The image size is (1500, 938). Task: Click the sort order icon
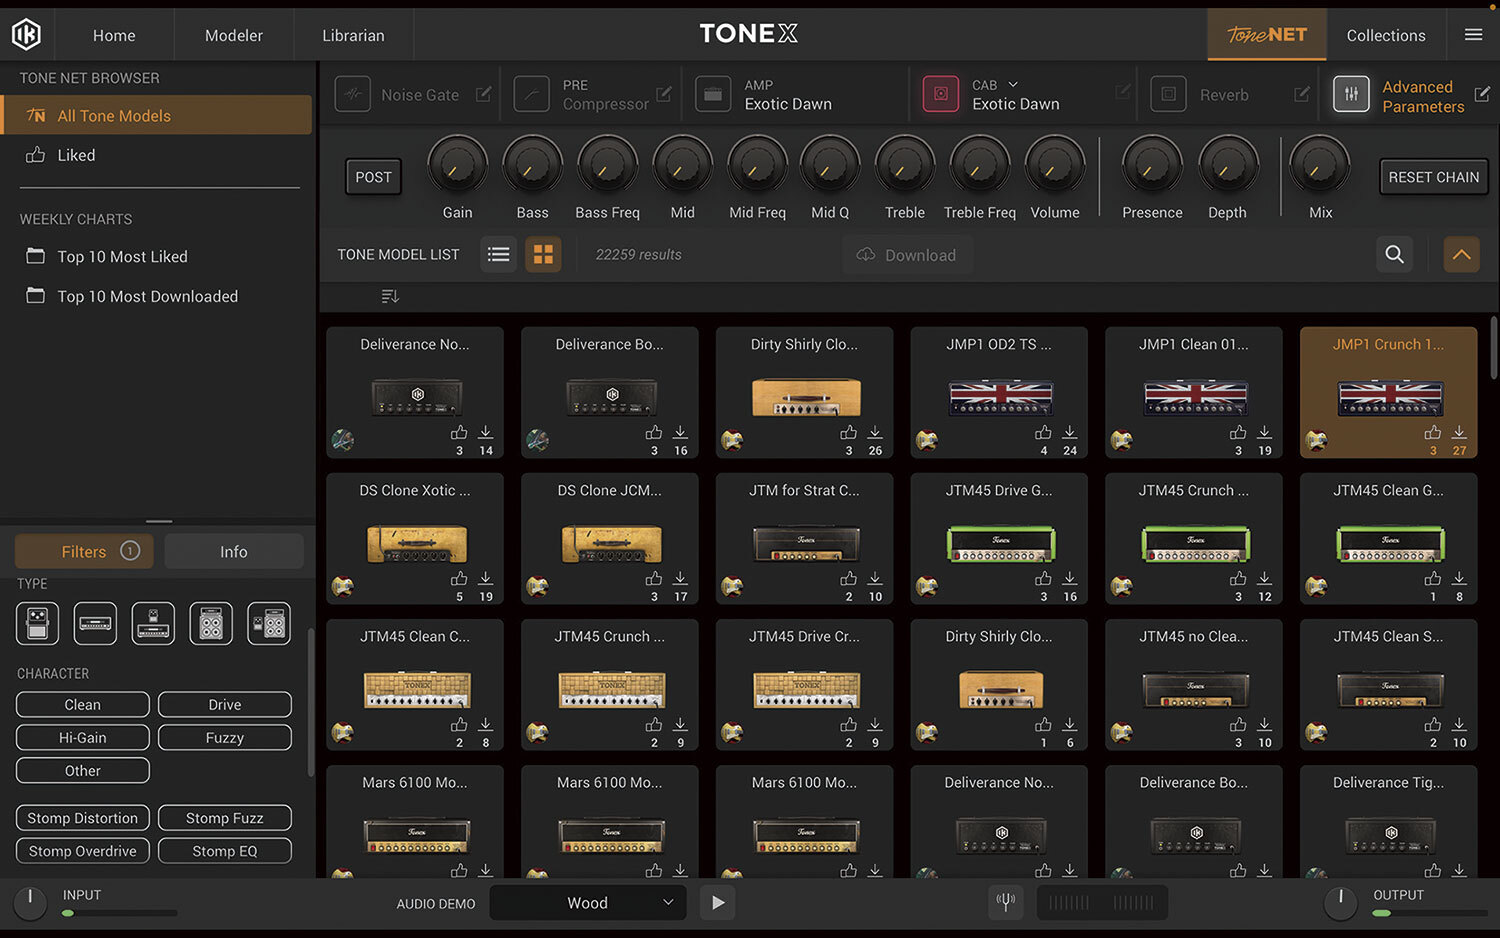[x=390, y=296]
